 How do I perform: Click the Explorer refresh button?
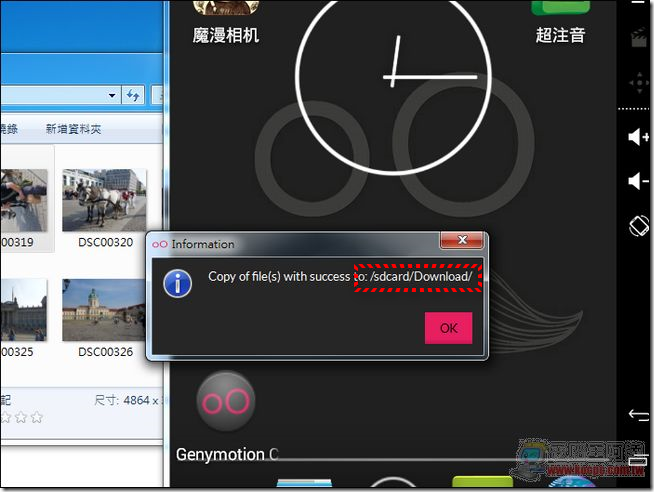[133, 95]
